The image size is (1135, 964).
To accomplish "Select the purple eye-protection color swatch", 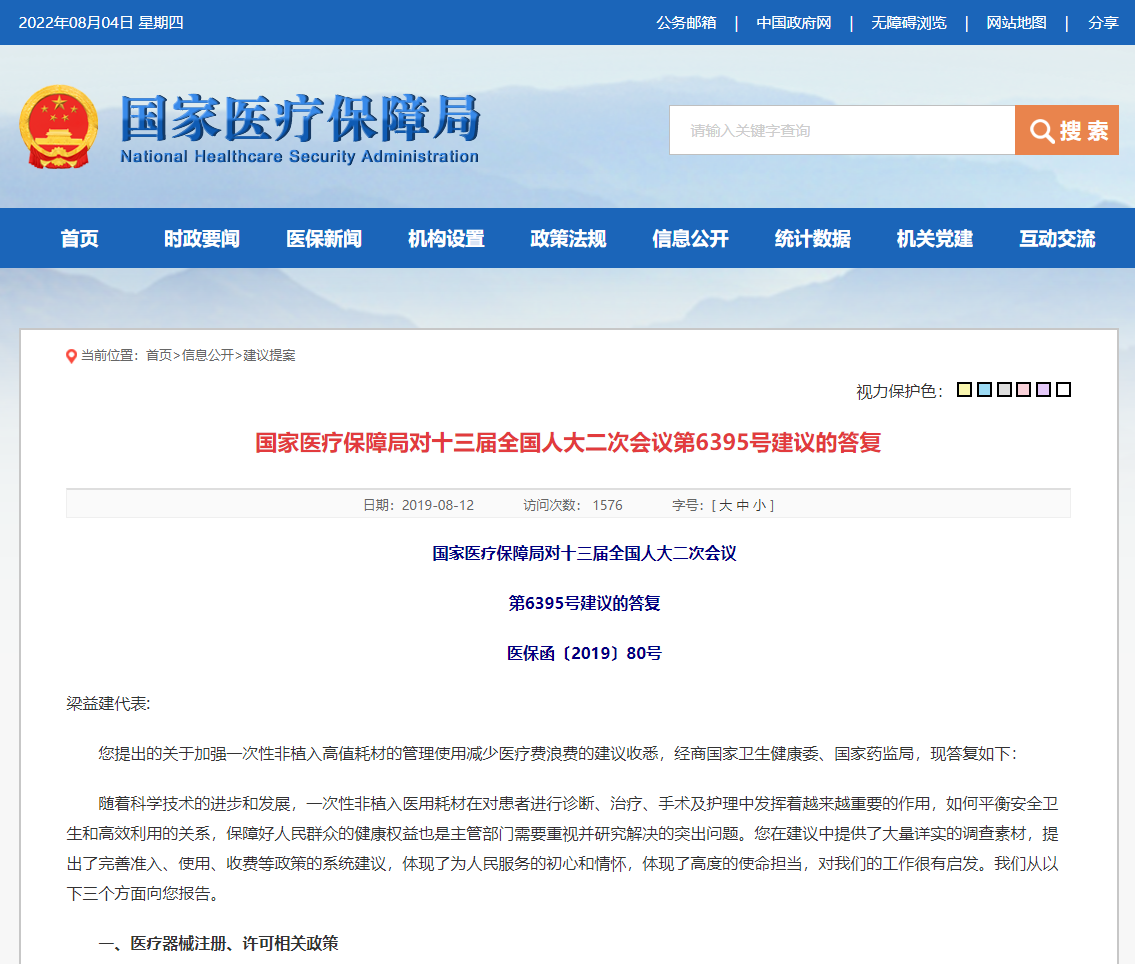I will click(1044, 389).
